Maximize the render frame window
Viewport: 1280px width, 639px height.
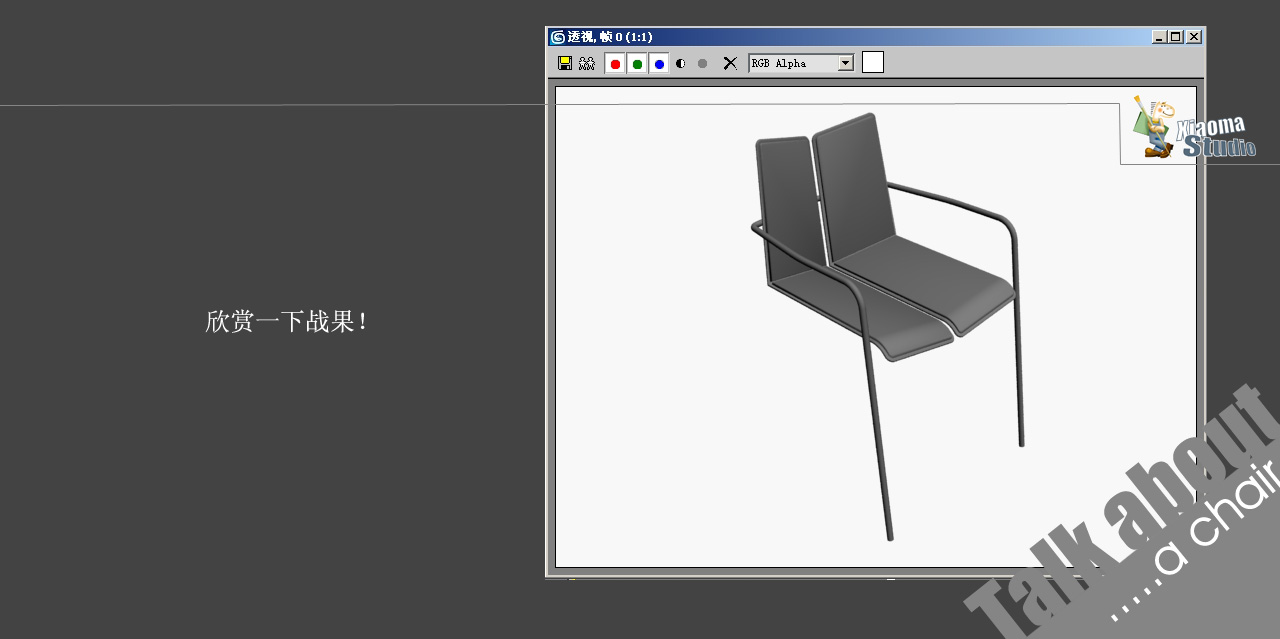tap(1176, 37)
